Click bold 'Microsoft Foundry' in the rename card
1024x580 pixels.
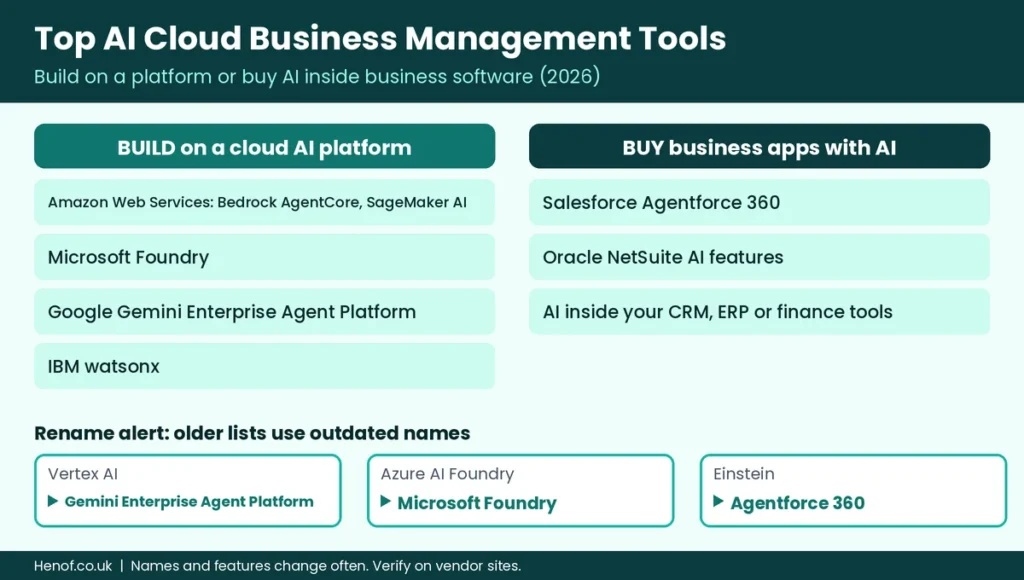[x=477, y=503]
